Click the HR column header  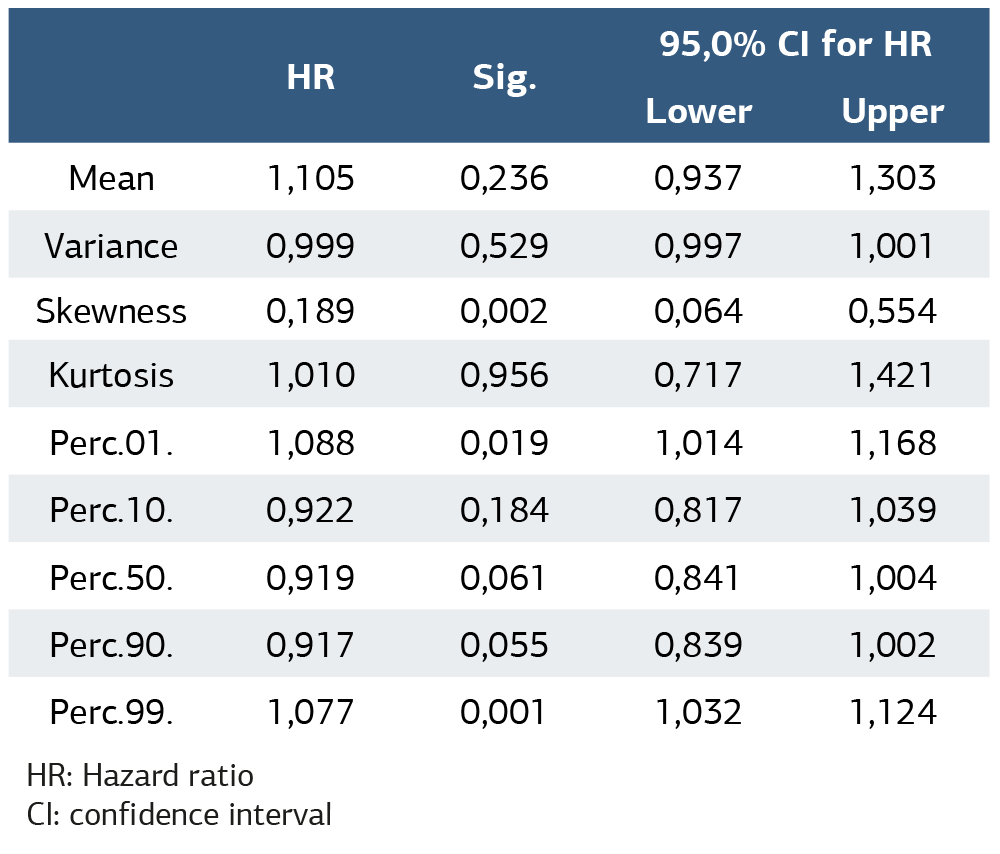click(x=310, y=78)
